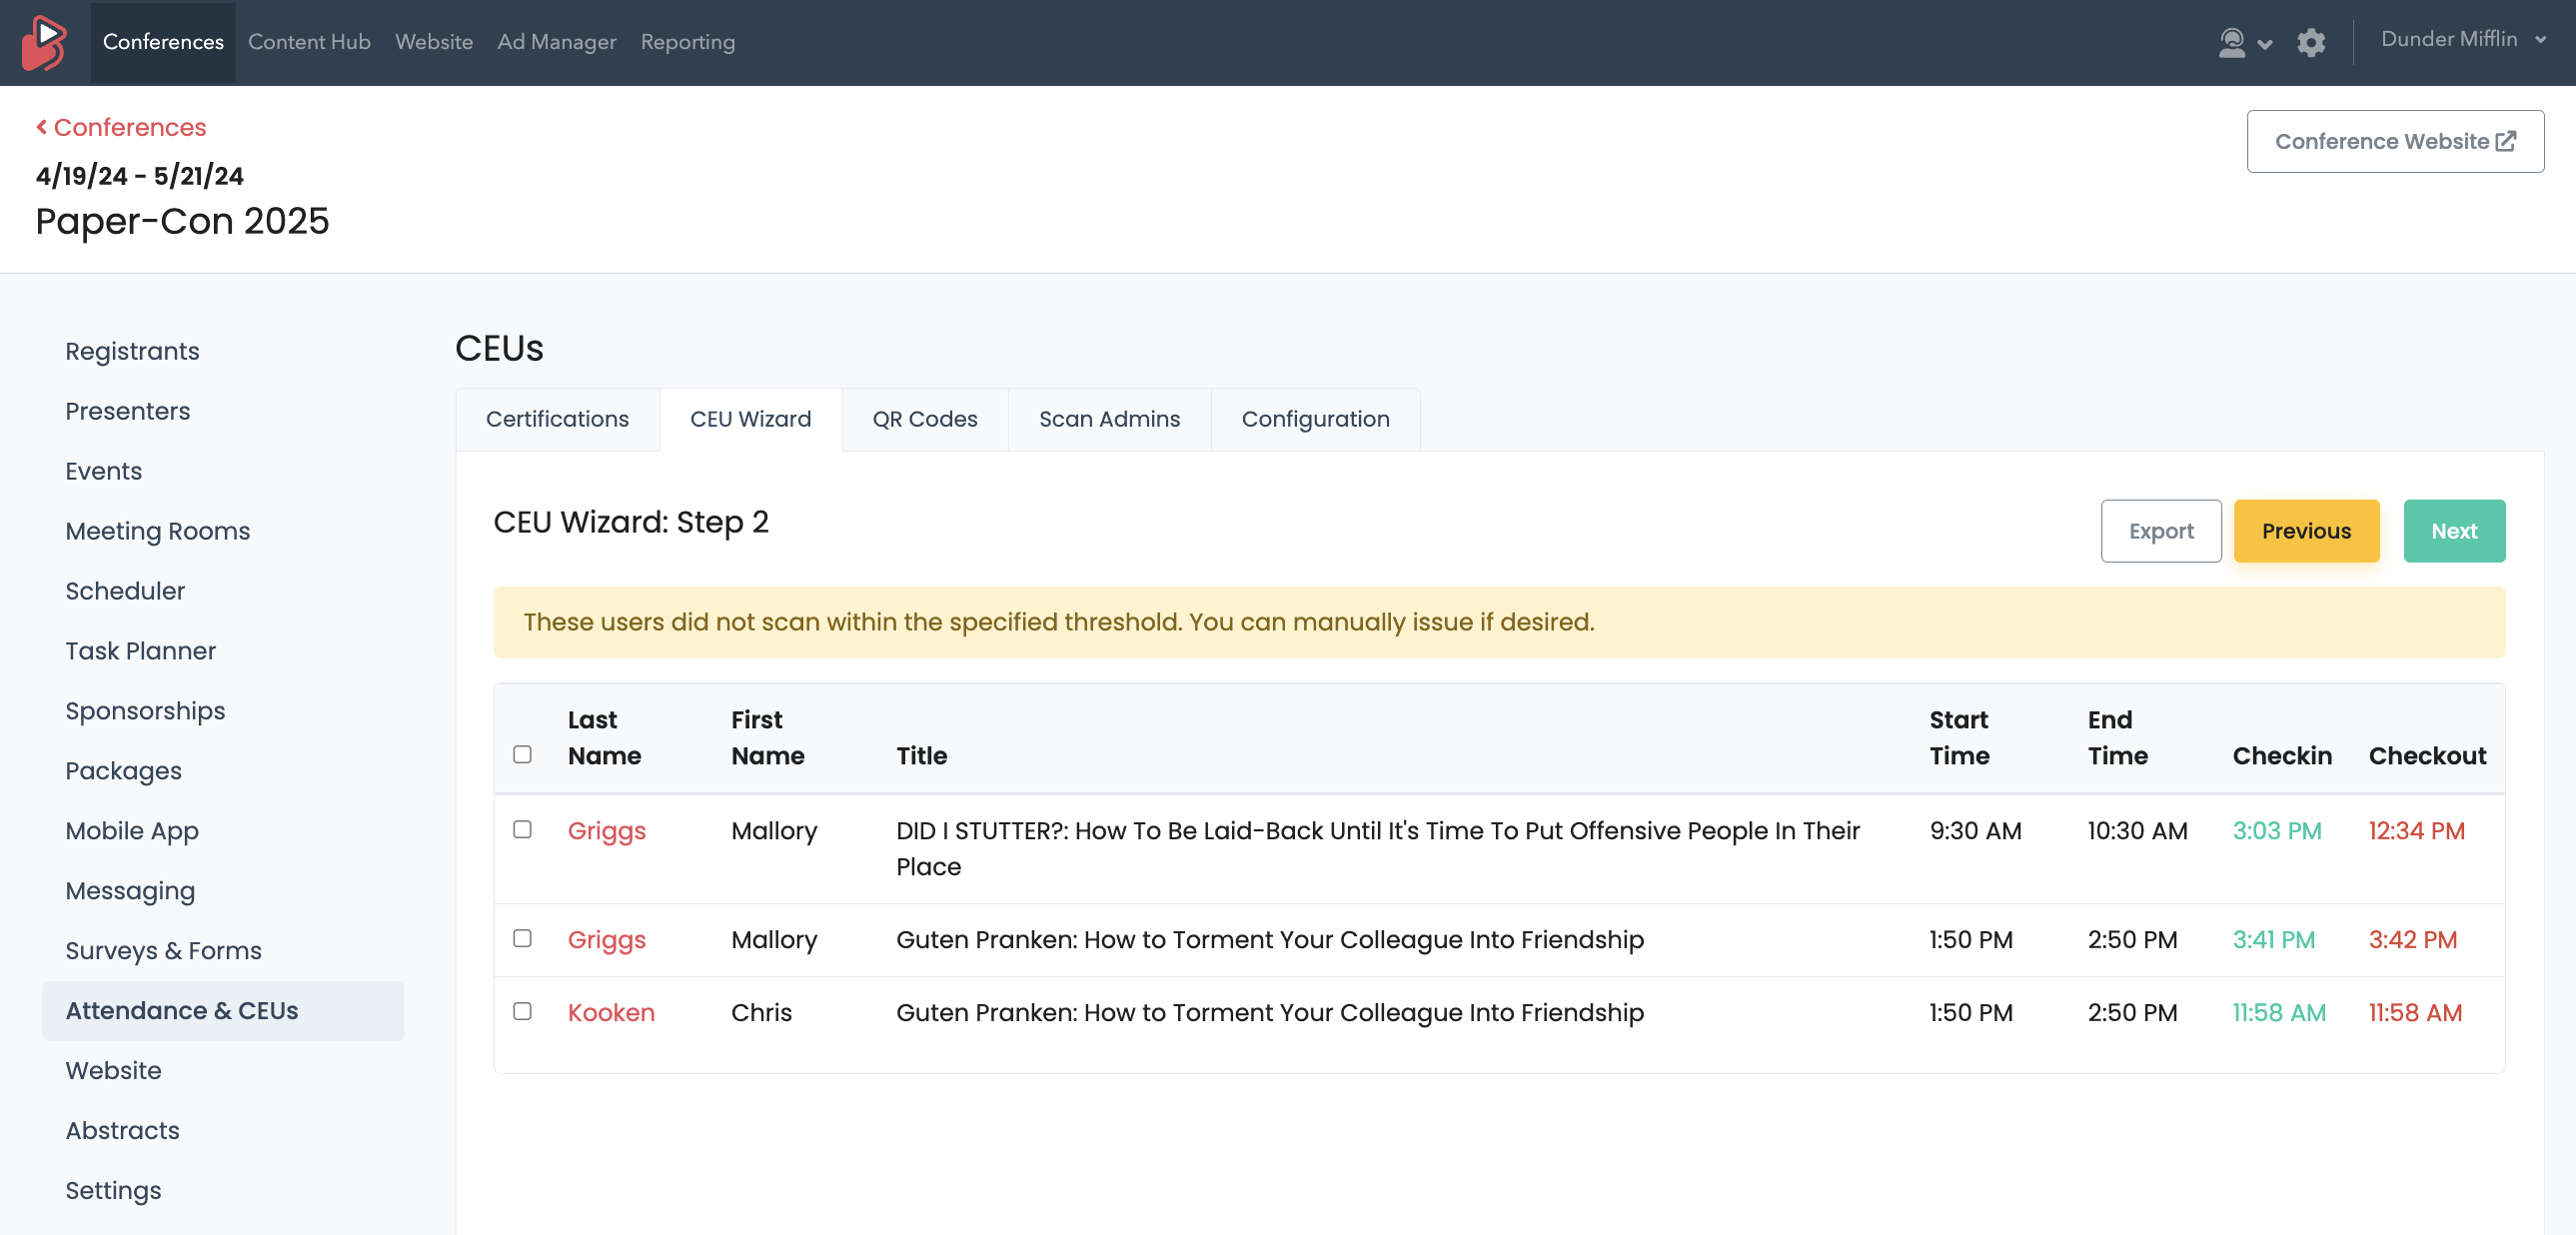The image size is (2576, 1235).
Task: Open Surveys & Forms in the sidebar
Action: coord(163,951)
